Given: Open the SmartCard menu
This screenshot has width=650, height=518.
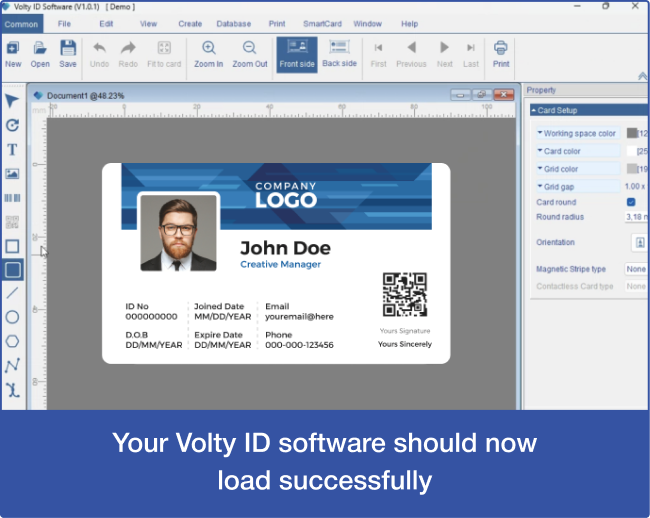Looking at the screenshot, I should click(x=322, y=24).
